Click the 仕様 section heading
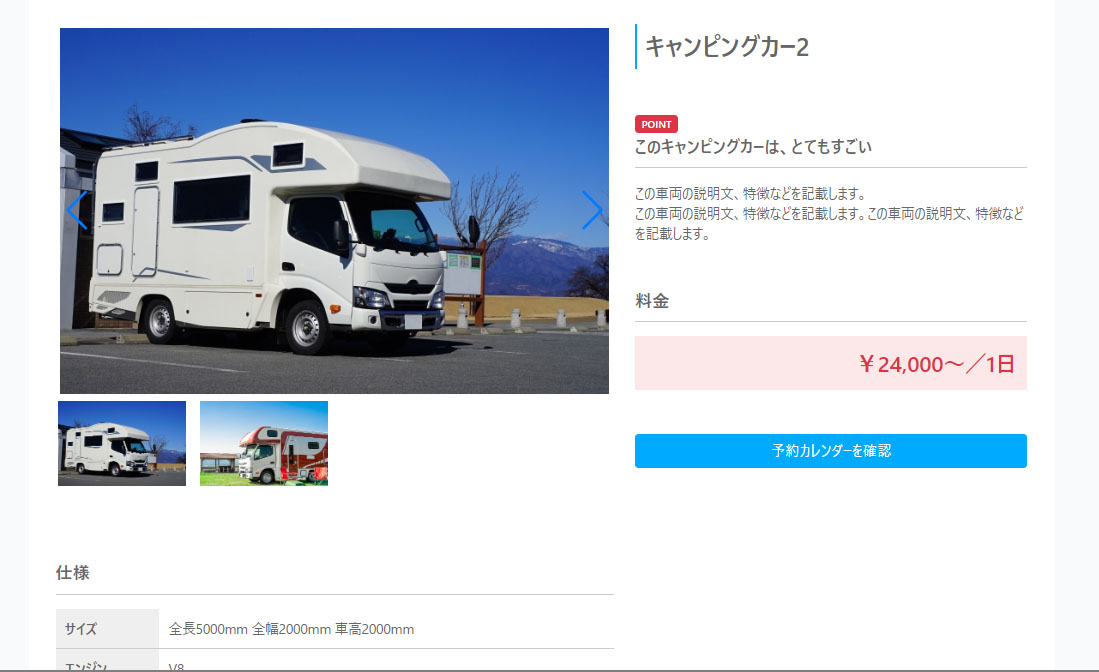Viewport: 1099px width, 672px height. click(x=73, y=572)
